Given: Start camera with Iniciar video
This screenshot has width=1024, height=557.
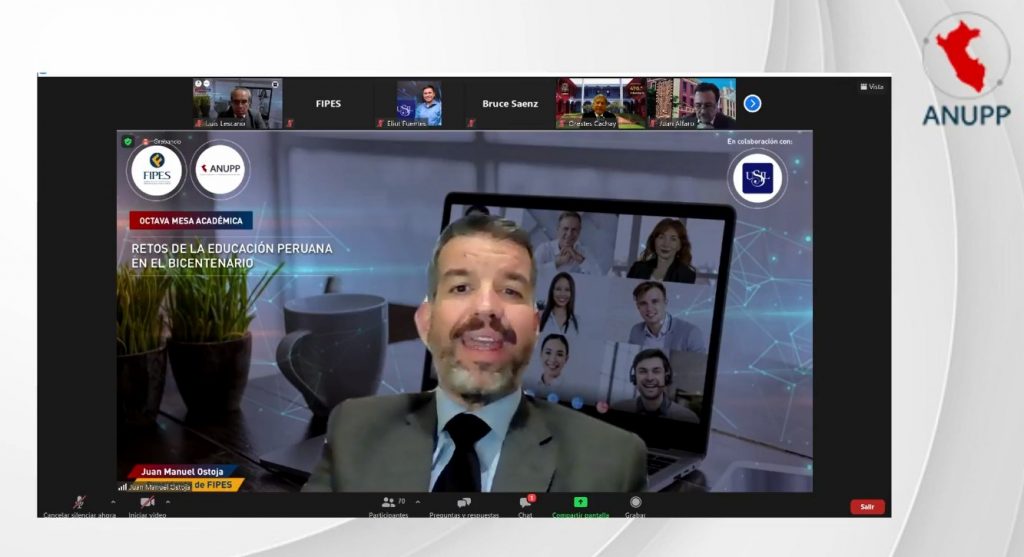Looking at the screenshot, I should coord(148,506).
